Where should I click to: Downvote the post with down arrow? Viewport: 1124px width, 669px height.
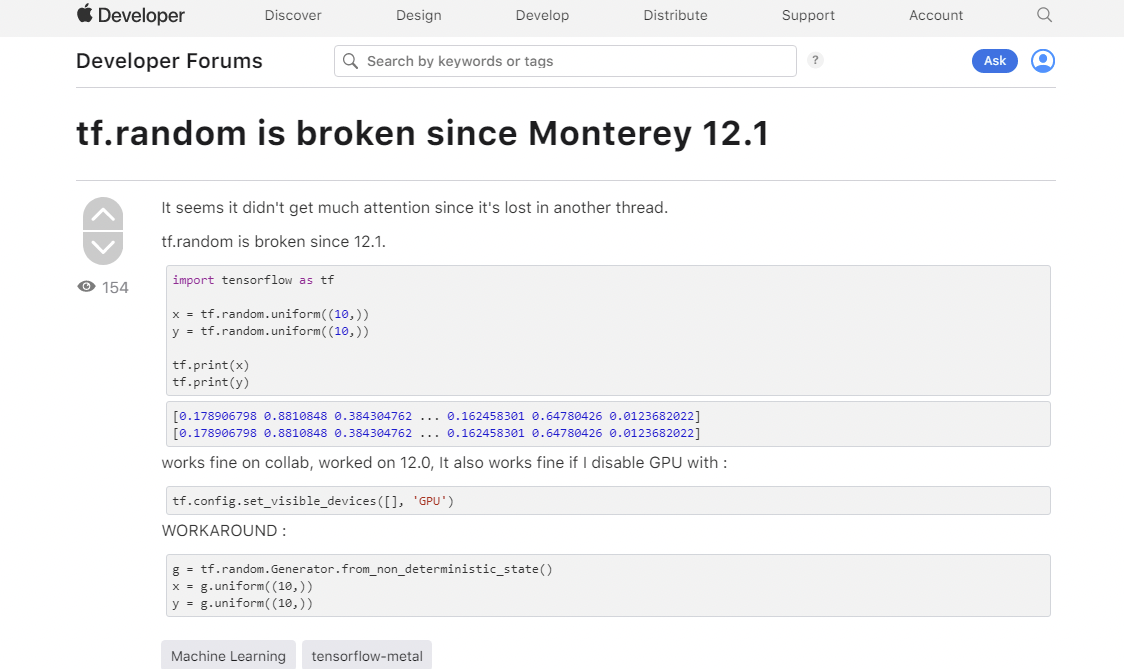pyautogui.click(x=103, y=247)
